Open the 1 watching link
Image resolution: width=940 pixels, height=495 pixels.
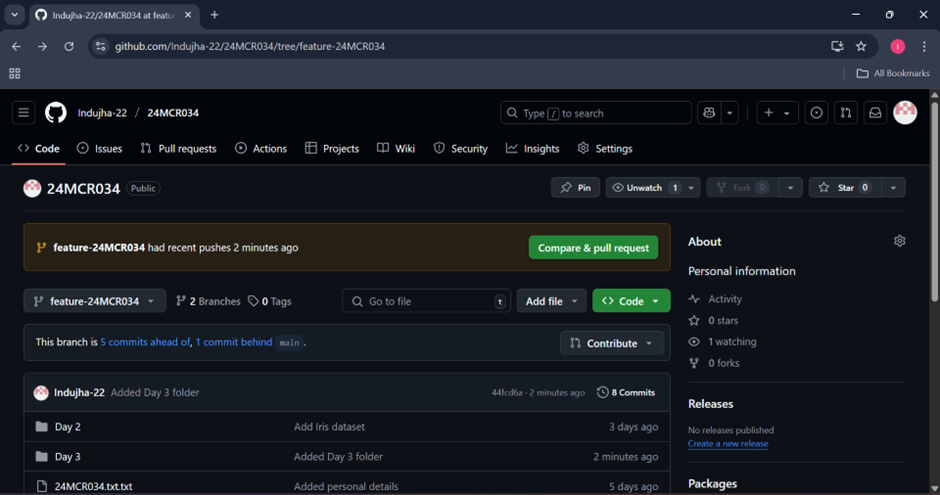[723, 342]
